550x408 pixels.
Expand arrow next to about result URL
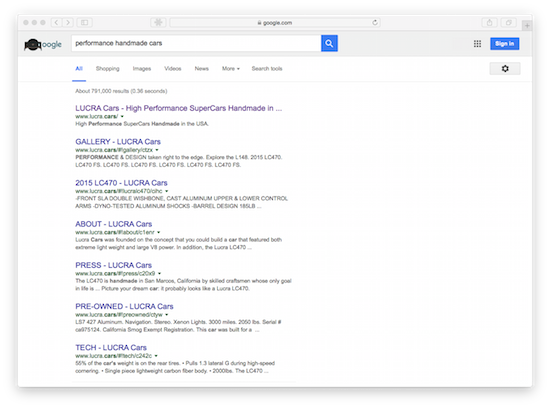coord(159,232)
